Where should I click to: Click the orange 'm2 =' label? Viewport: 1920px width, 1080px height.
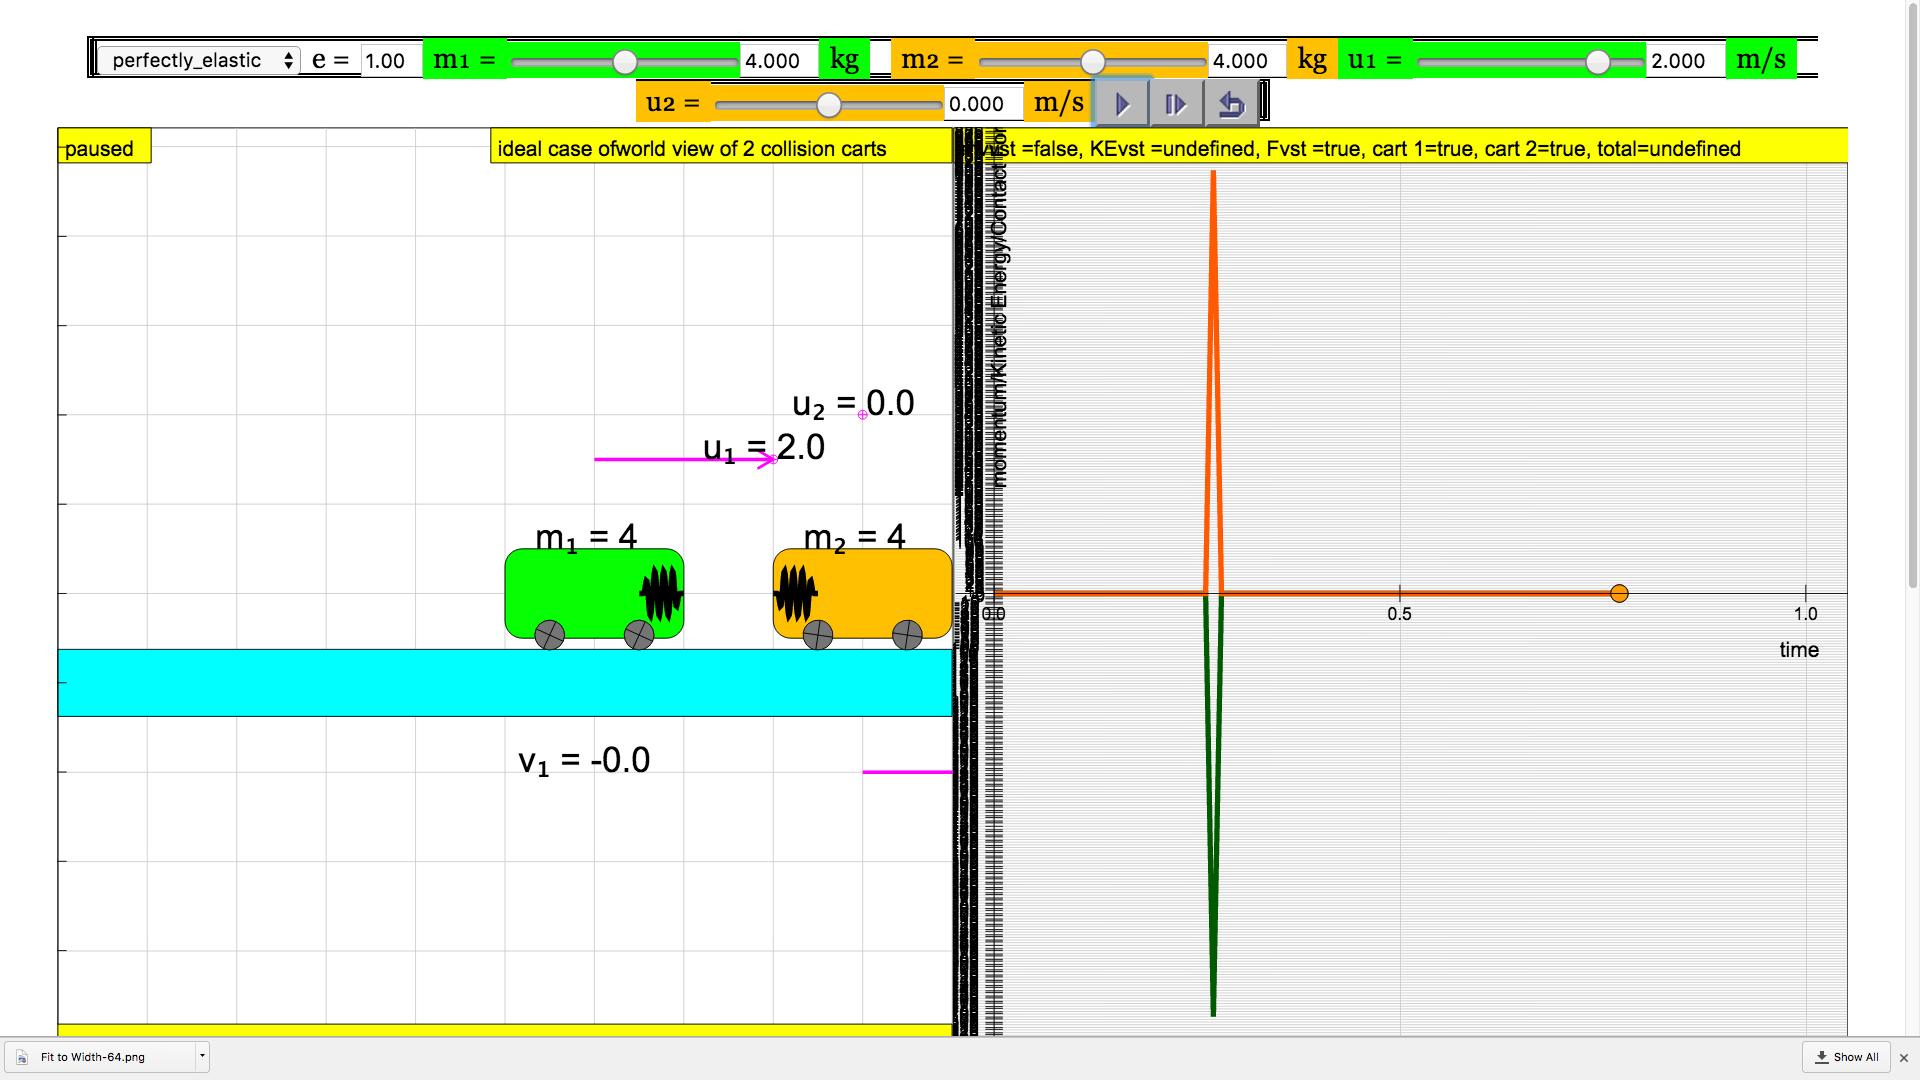(932, 60)
